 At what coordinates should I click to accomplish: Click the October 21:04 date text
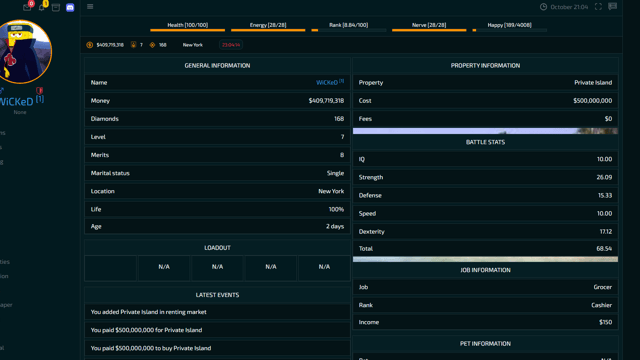[x=569, y=7]
